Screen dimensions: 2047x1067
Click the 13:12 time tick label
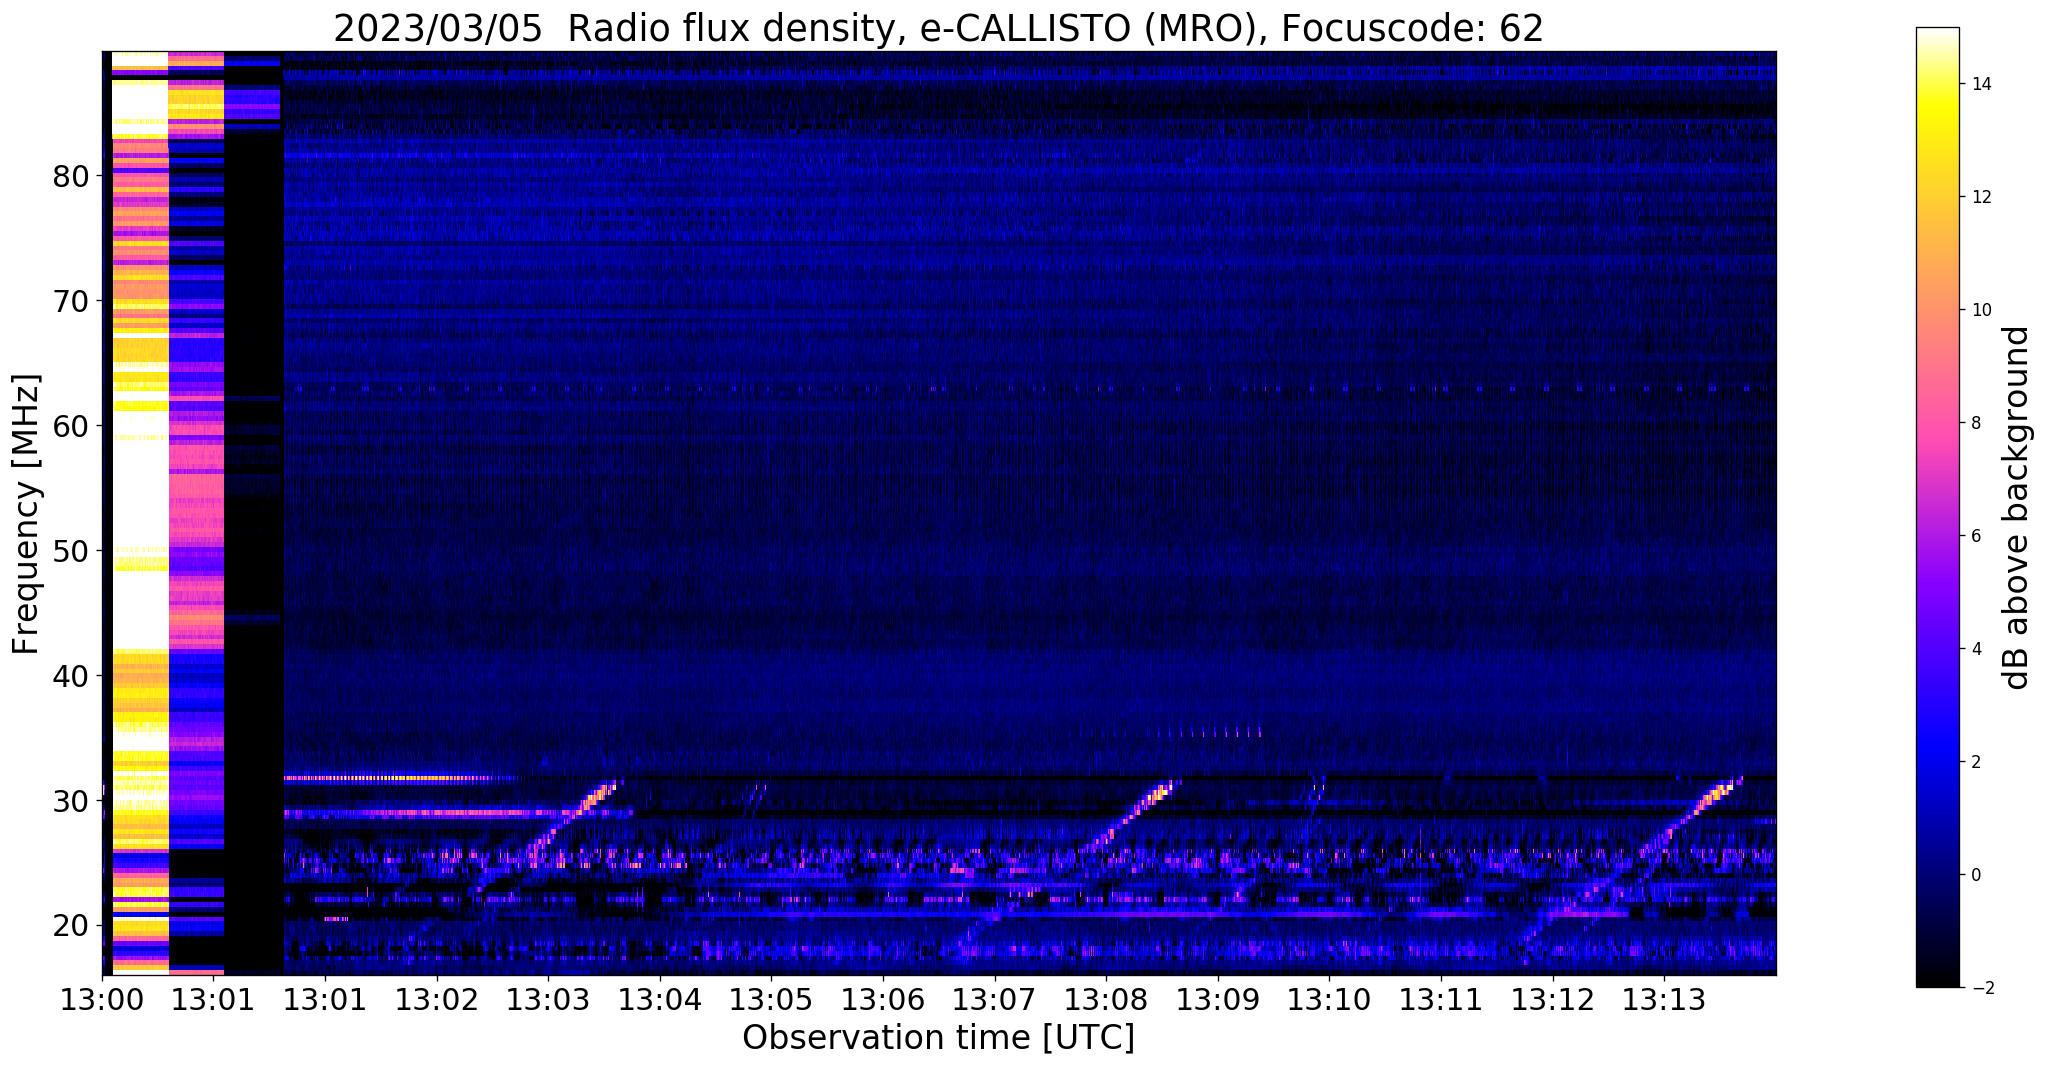click(x=1552, y=999)
